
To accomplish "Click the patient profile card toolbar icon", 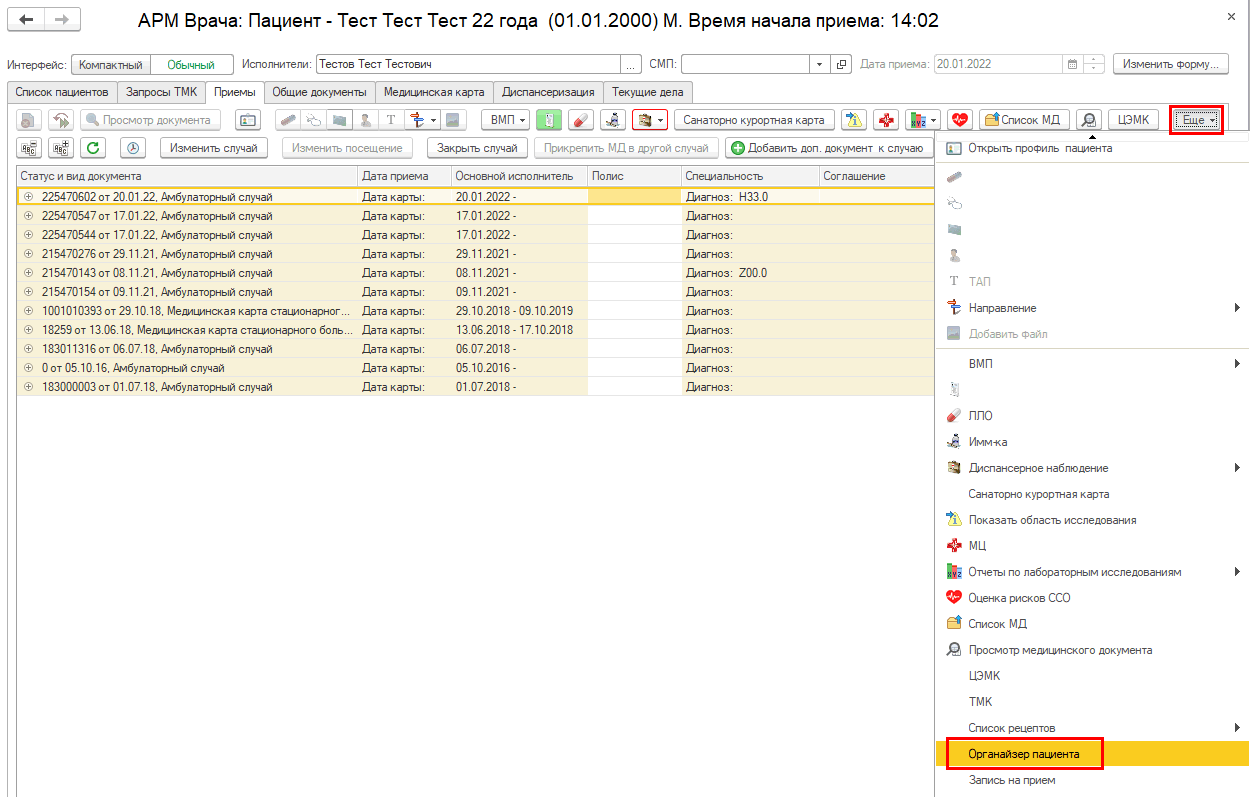I will (247, 120).
